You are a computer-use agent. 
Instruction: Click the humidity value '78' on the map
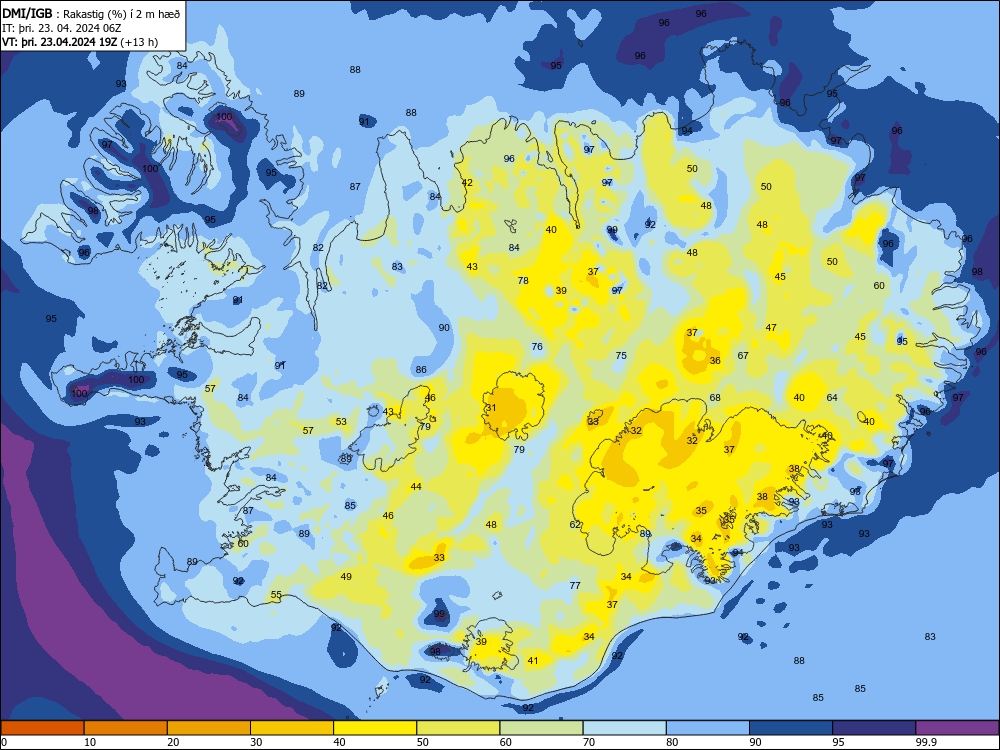[x=523, y=280]
